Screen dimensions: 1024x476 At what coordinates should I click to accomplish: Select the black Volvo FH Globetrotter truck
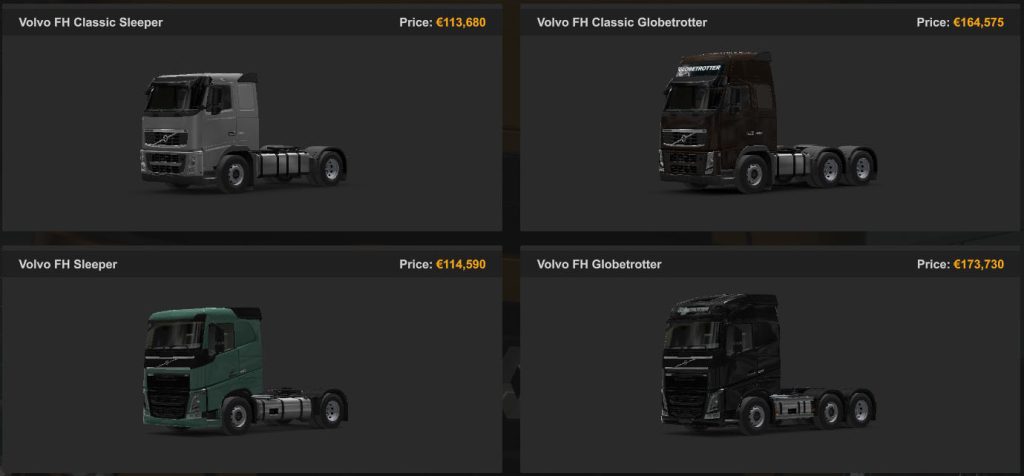click(x=768, y=364)
